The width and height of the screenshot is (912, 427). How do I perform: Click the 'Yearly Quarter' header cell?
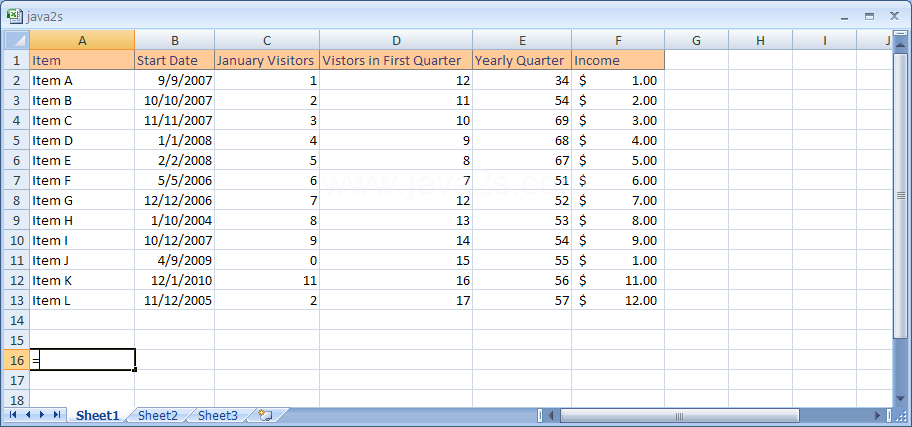[522, 61]
